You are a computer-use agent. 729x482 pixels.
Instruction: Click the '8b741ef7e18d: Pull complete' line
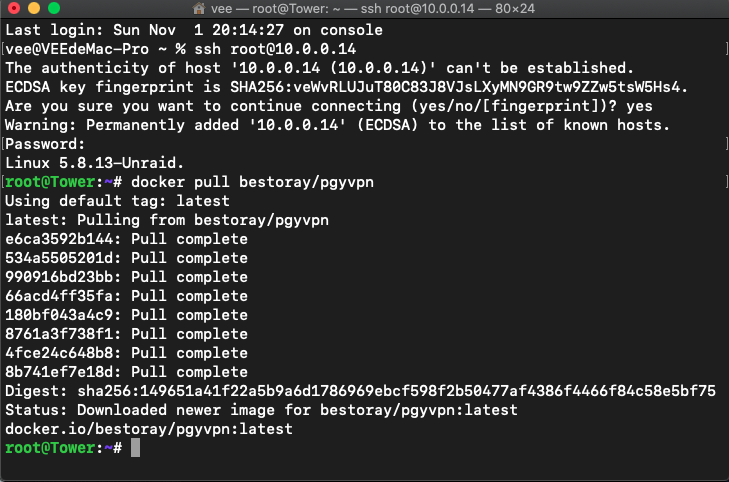coord(126,372)
